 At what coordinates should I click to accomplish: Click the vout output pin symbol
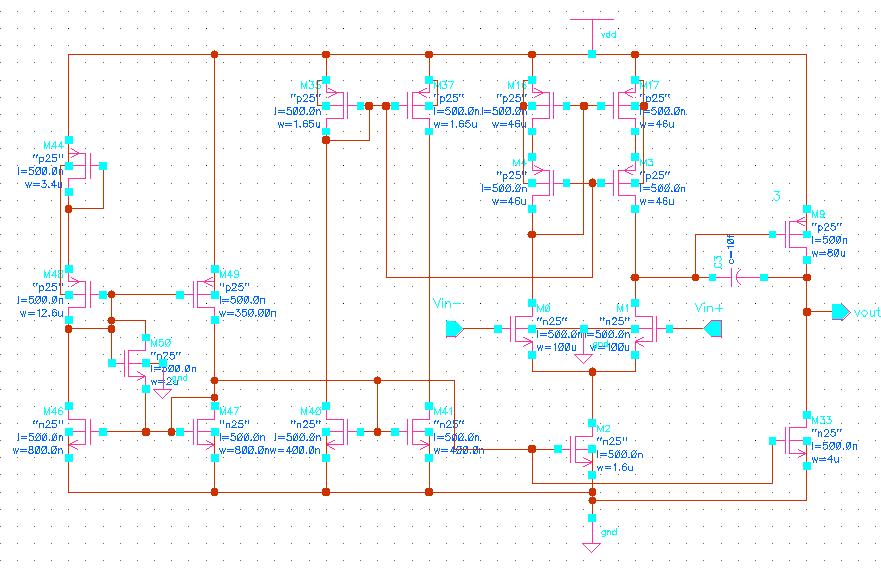[841, 312]
